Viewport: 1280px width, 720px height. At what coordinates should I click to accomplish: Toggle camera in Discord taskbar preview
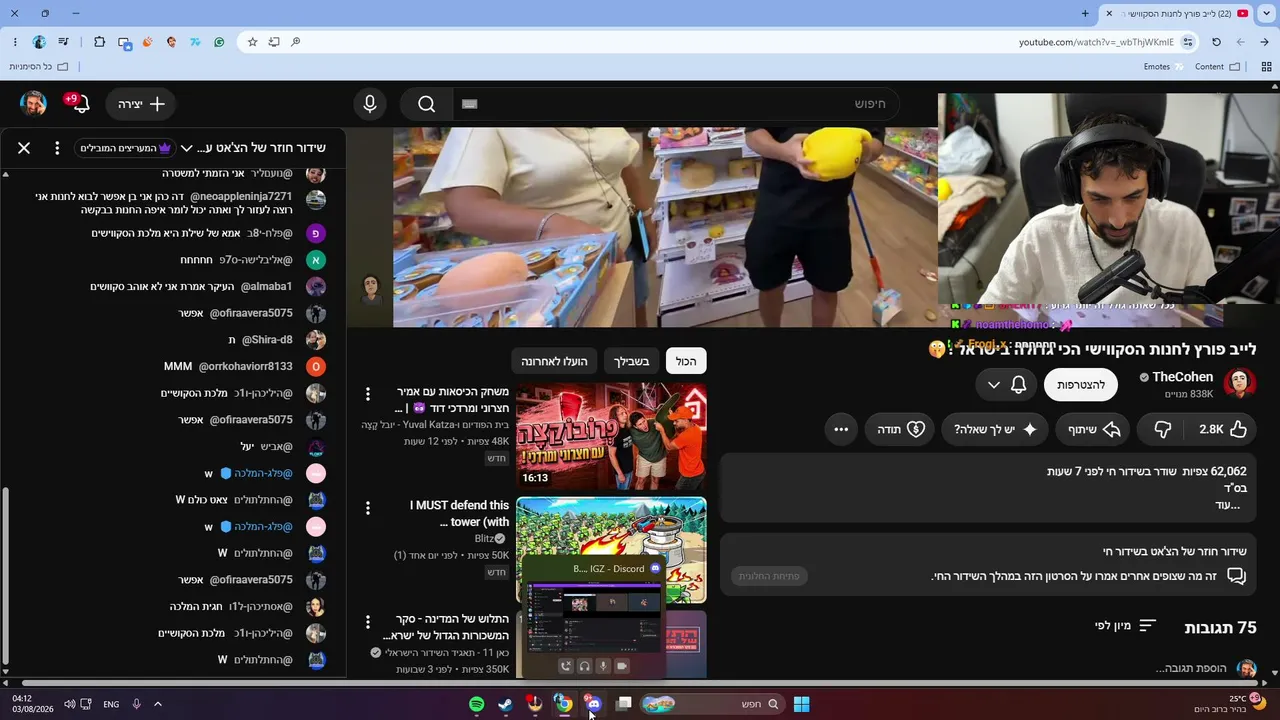[621, 666]
